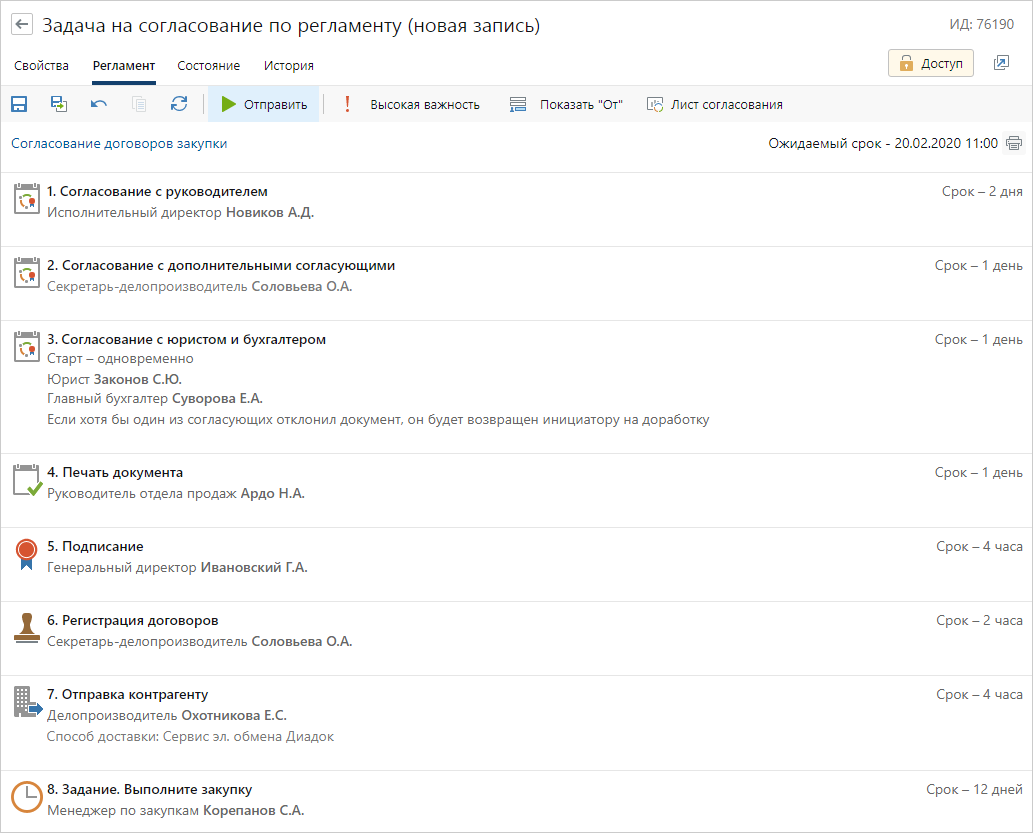Click the back arrow next to the title
The width and height of the screenshot is (1033, 833).
tap(22, 26)
